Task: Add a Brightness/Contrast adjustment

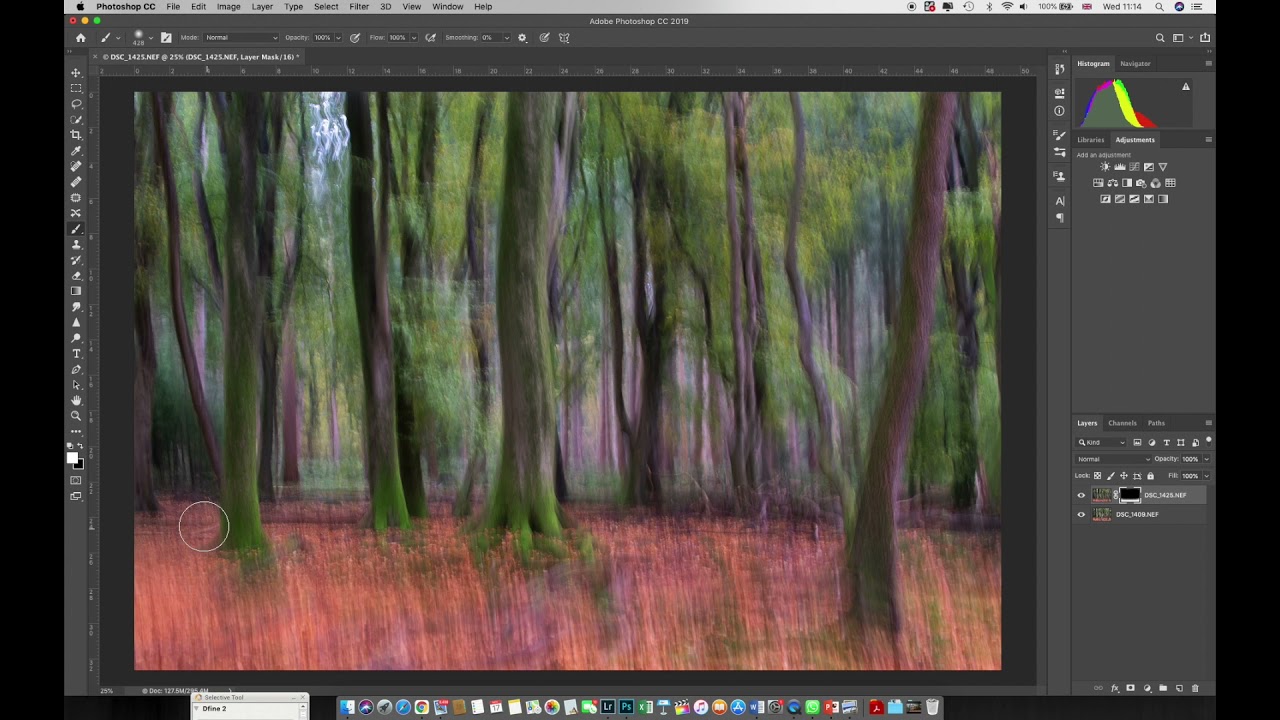Action: click(x=1105, y=167)
